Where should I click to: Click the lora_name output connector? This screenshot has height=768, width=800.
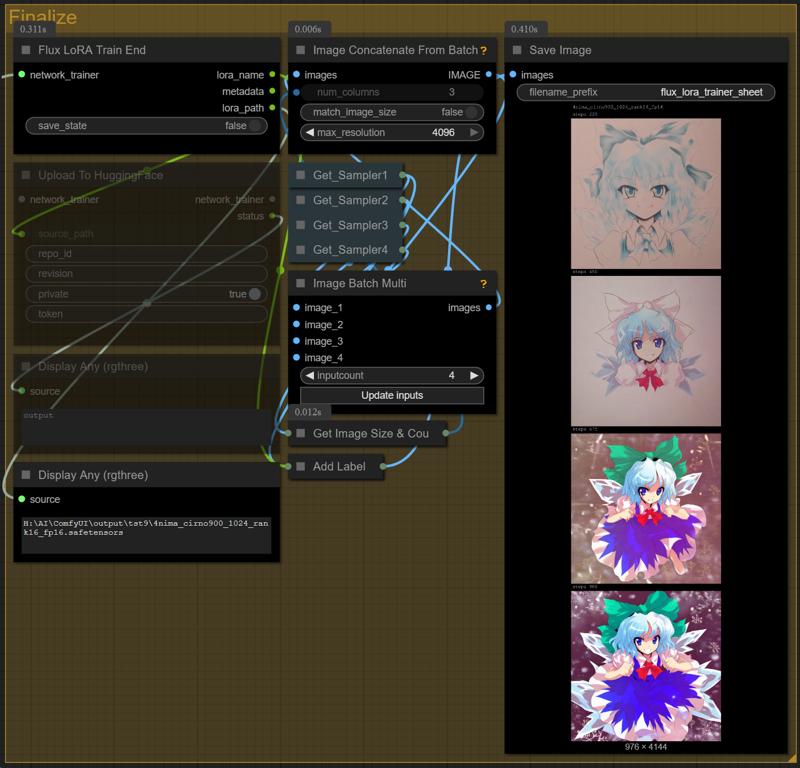pyautogui.click(x=272, y=75)
